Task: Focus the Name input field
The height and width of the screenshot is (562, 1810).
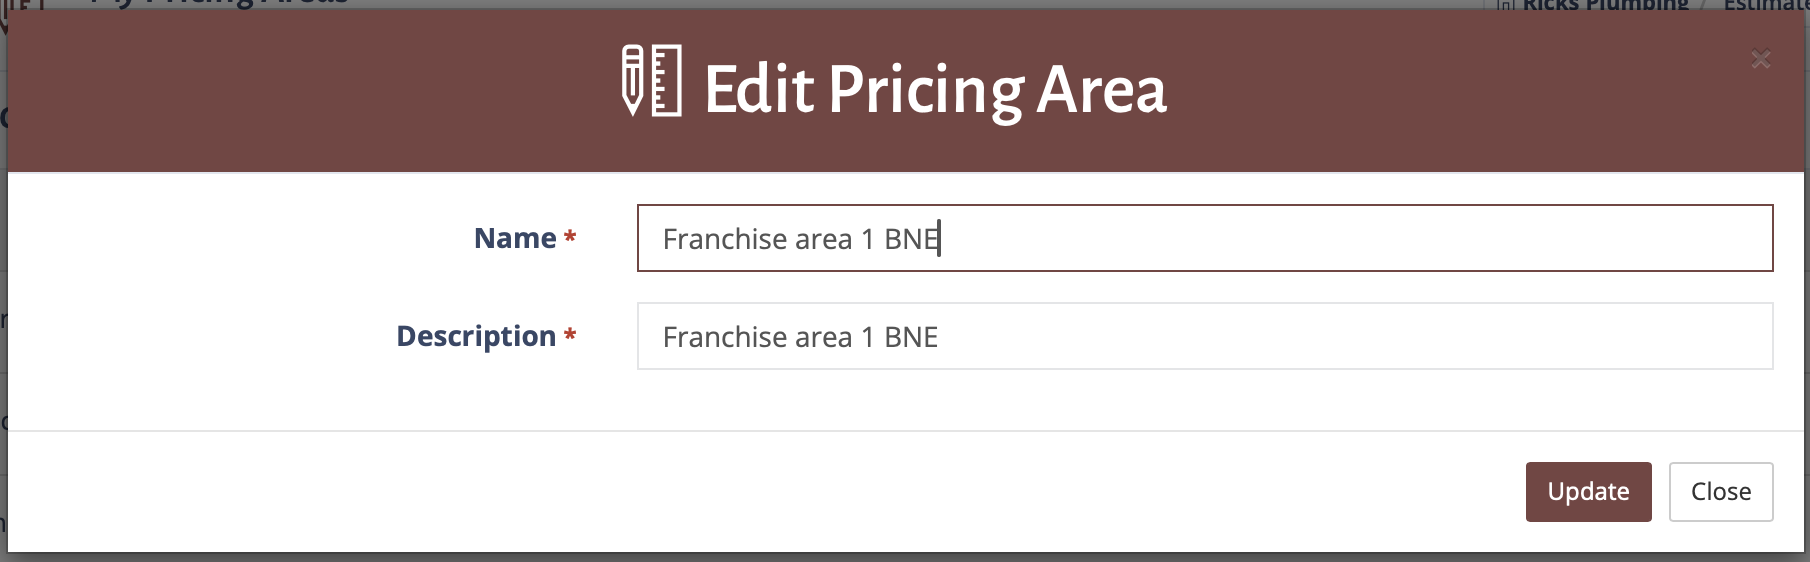Action: point(1205,238)
